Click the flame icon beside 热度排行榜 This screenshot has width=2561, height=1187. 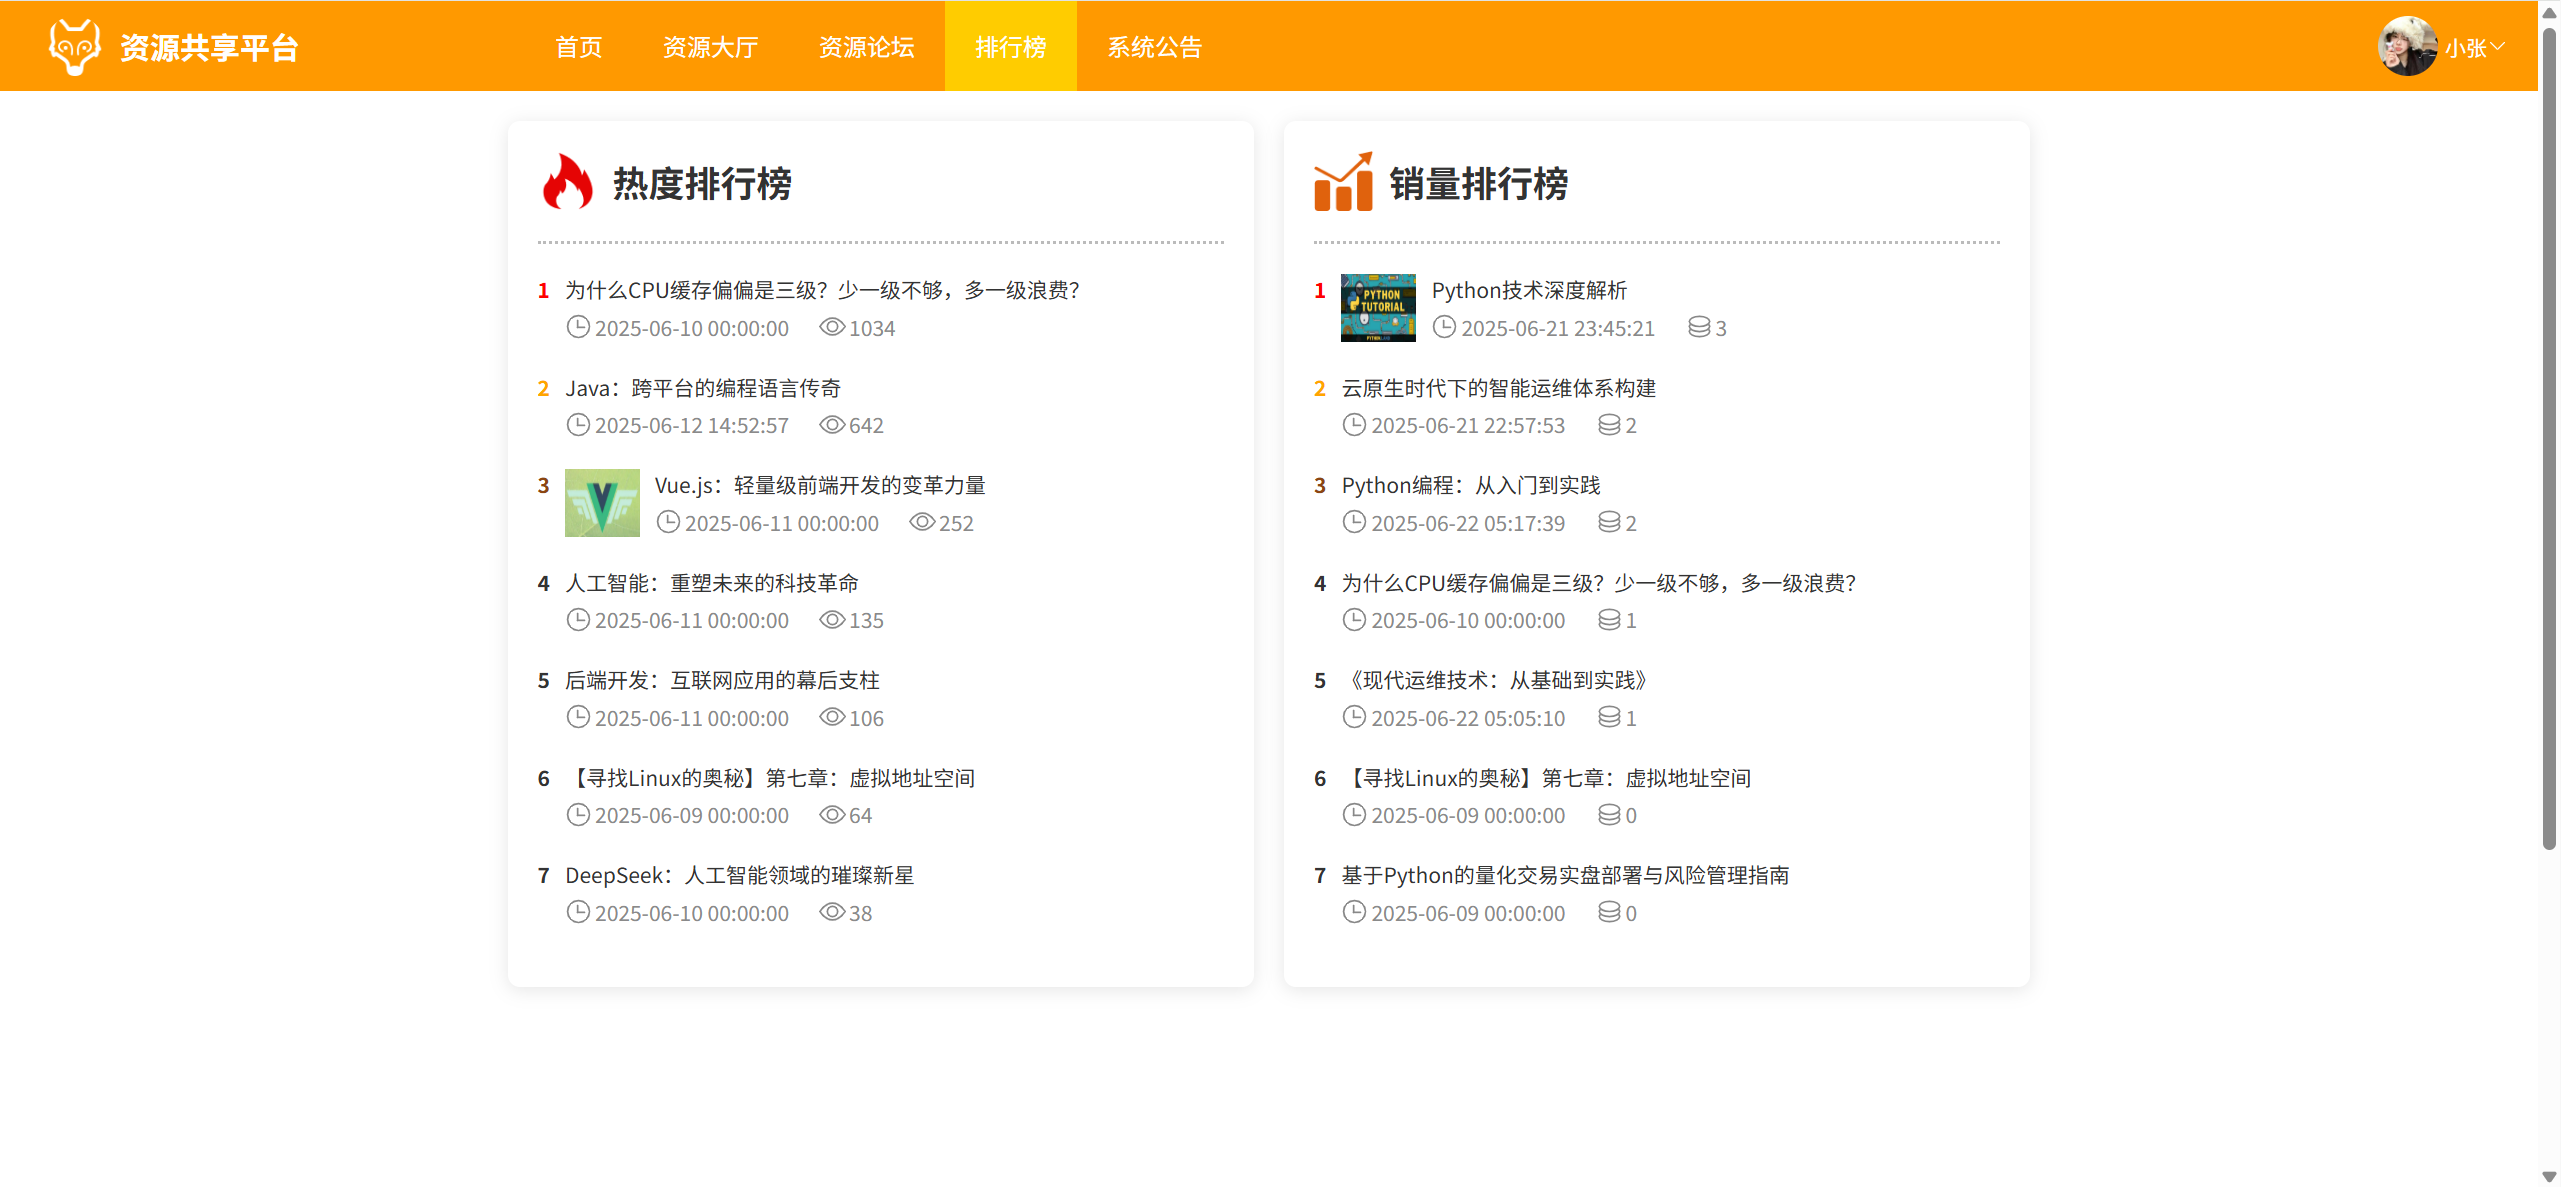(567, 182)
